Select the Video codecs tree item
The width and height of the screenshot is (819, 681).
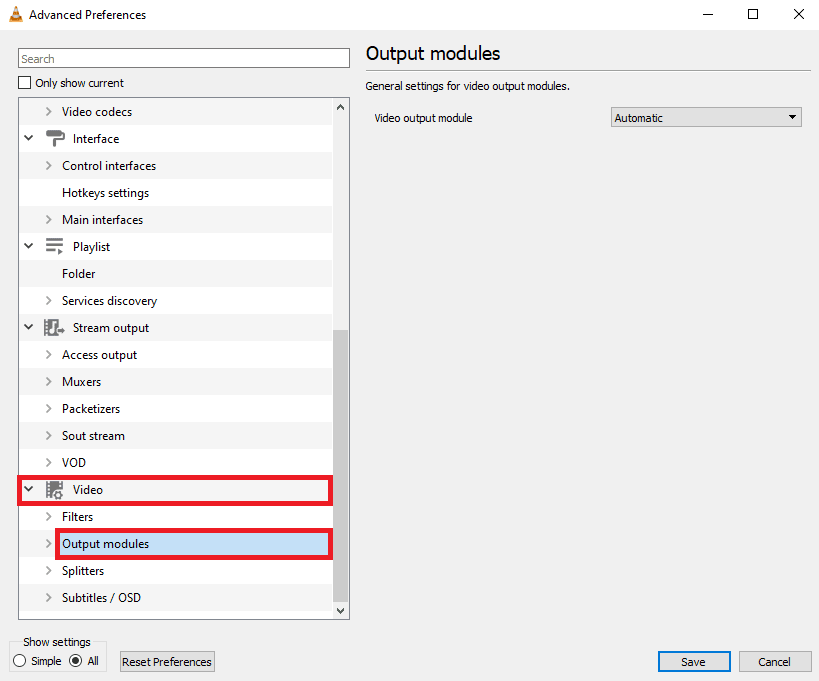97,112
